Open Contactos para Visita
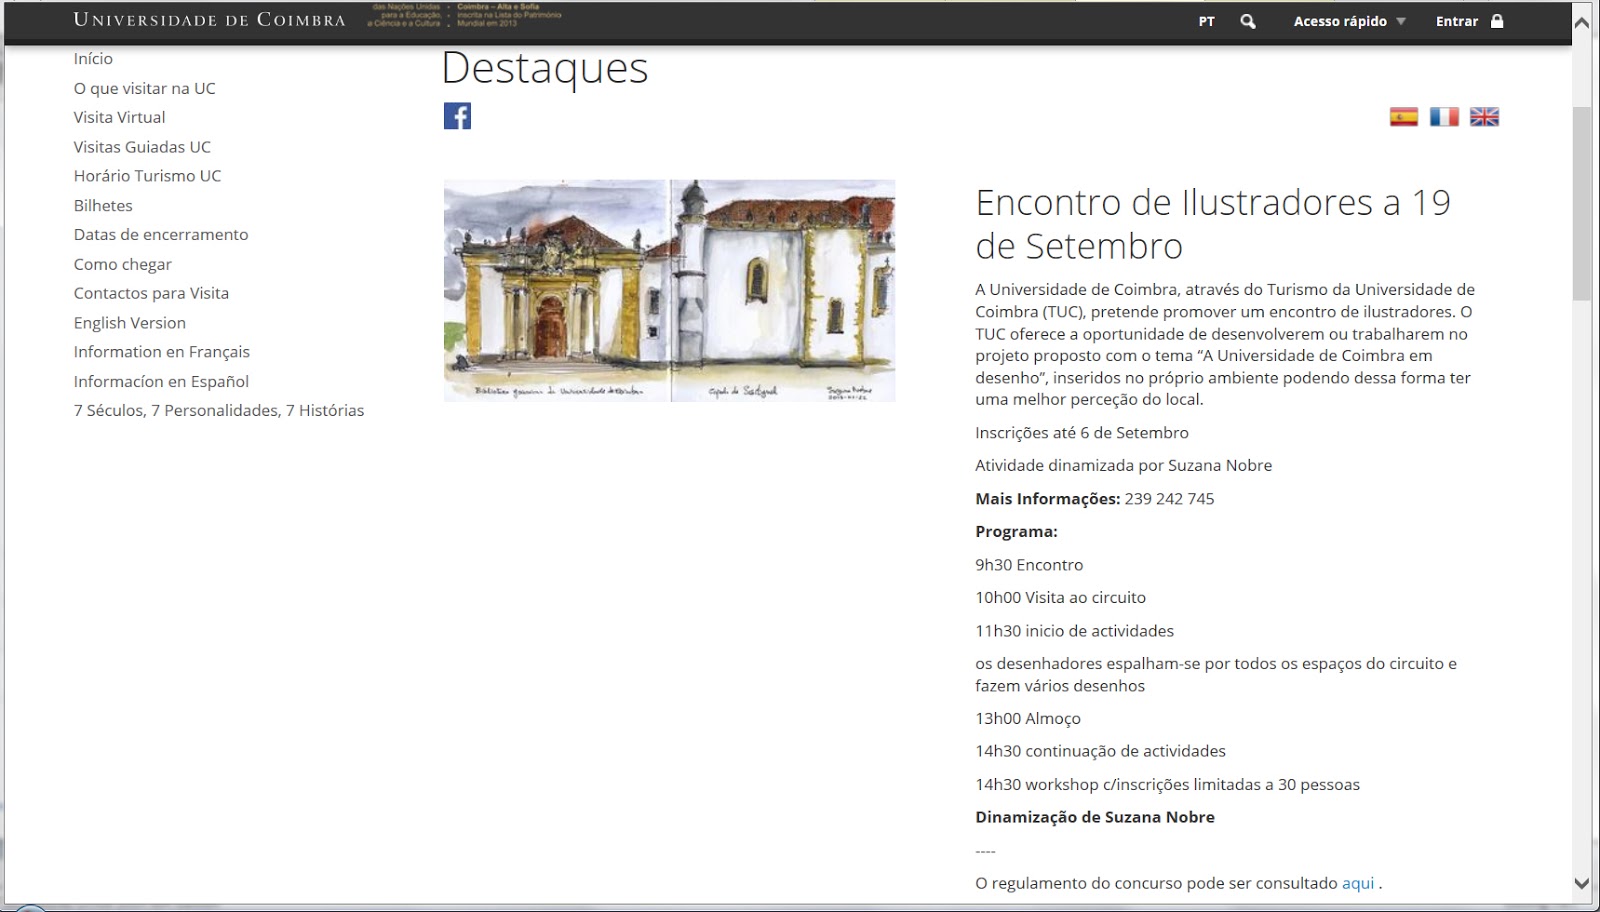Screen dimensions: 1600x912 point(151,293)
